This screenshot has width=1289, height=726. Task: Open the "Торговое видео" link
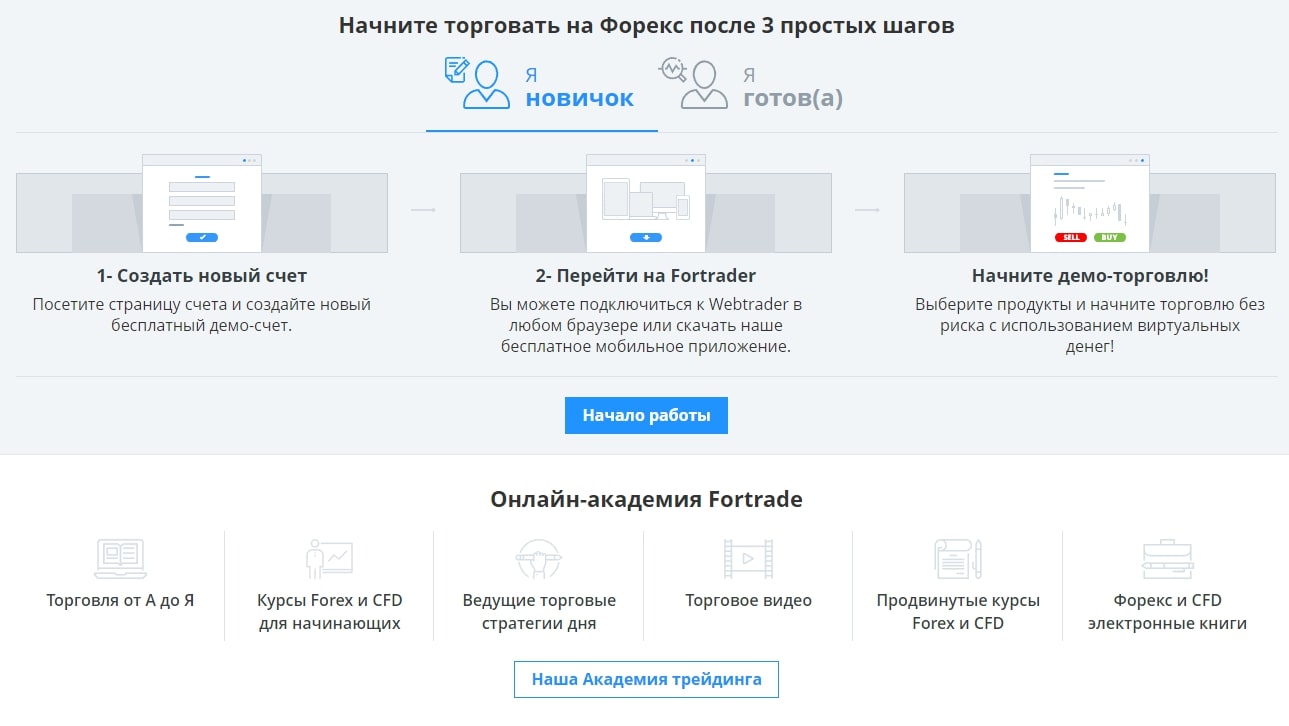(748, 601)
